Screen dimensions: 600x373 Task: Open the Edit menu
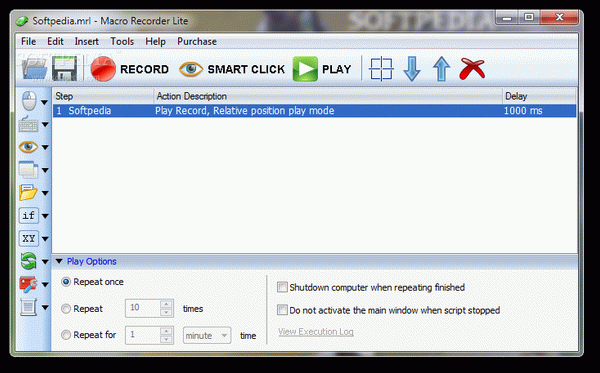[55, 41]
